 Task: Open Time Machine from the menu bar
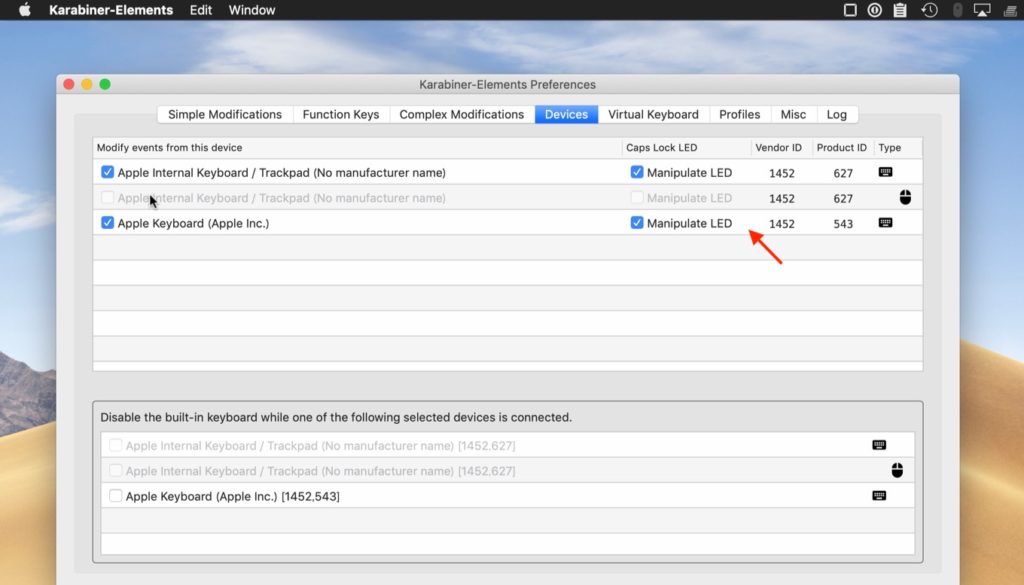point(929,10)
